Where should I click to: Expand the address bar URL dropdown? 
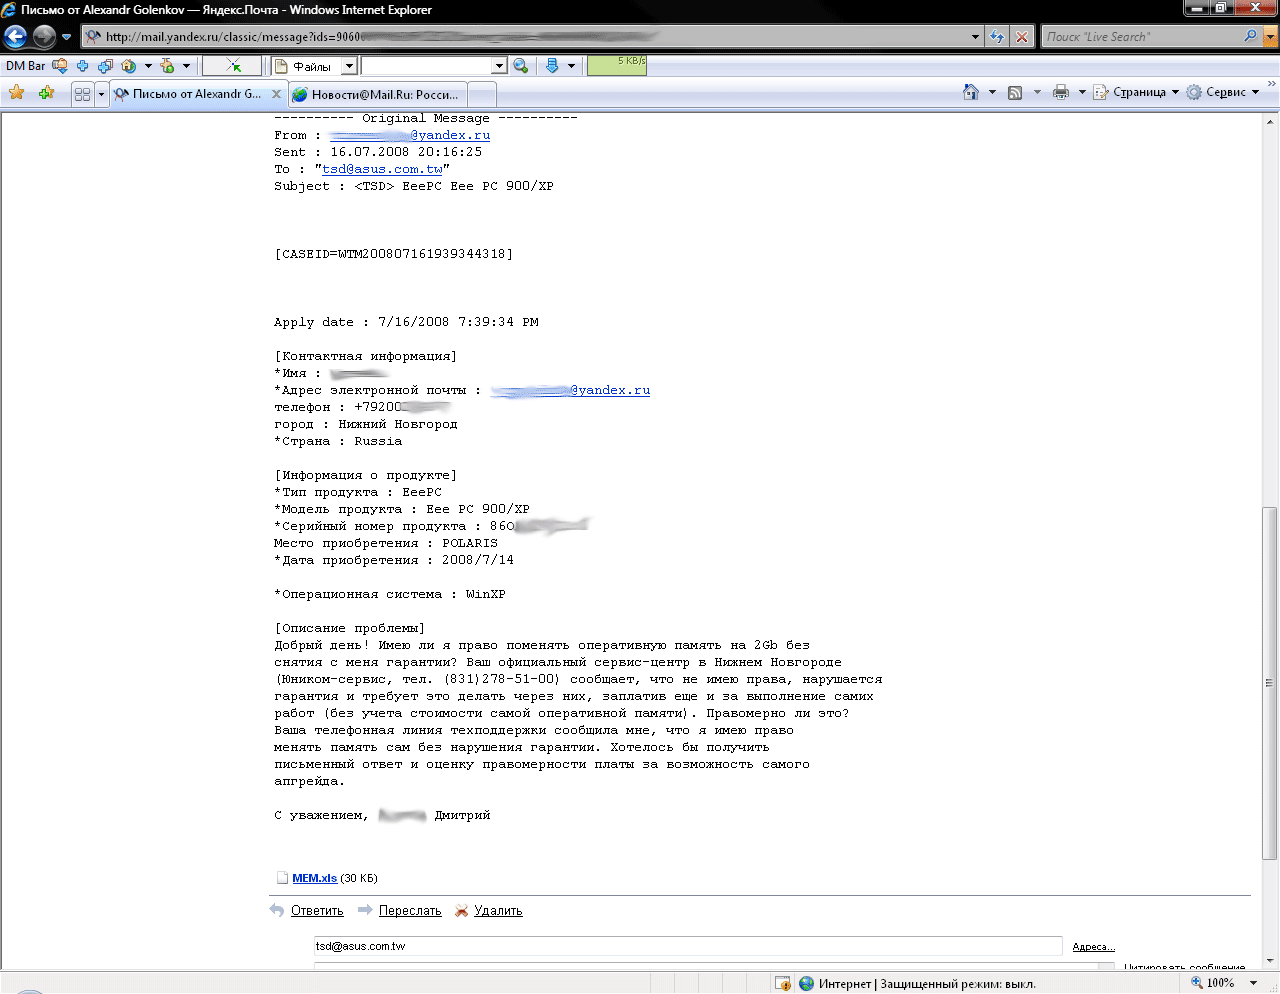(976, 37)
